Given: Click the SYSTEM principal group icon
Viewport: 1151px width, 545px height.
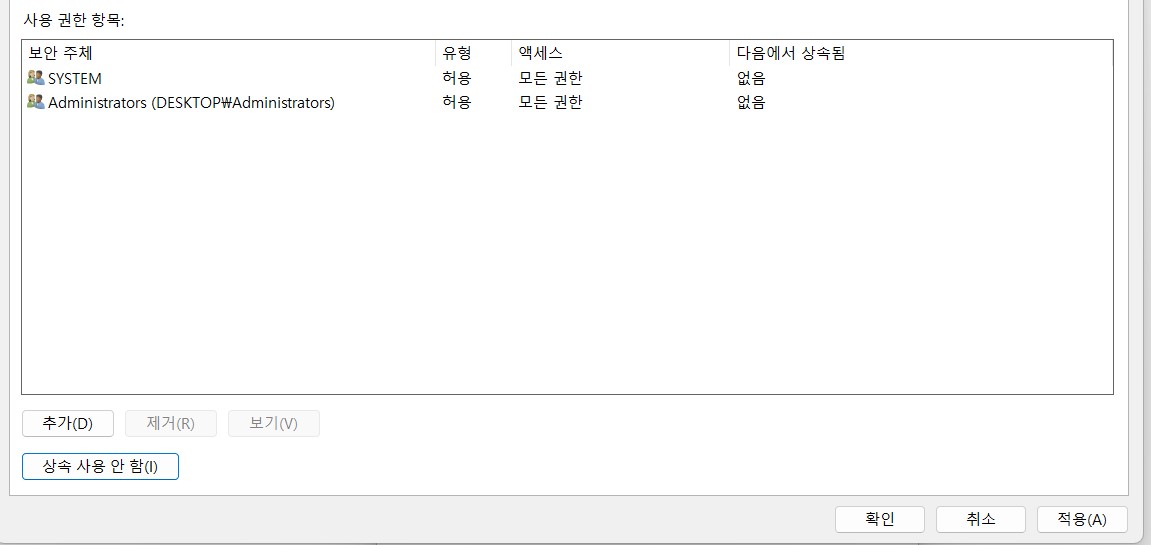Looking at the screenshot, I should click(x=36, y=77).
